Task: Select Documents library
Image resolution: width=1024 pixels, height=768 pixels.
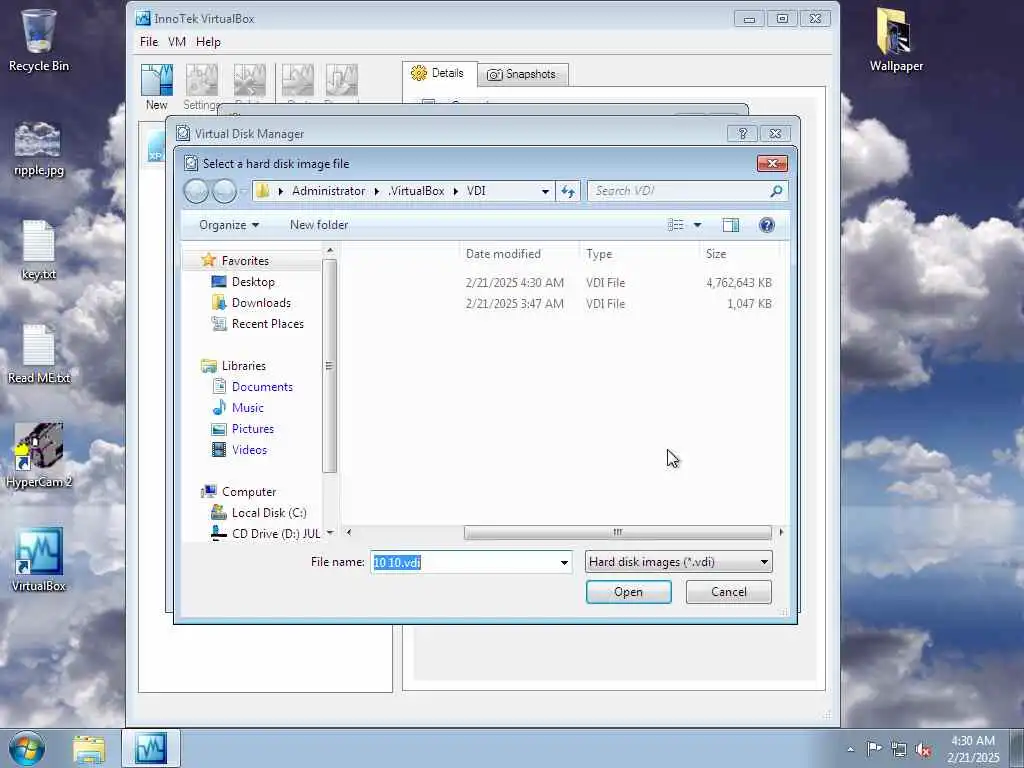Action: [262, 387]
